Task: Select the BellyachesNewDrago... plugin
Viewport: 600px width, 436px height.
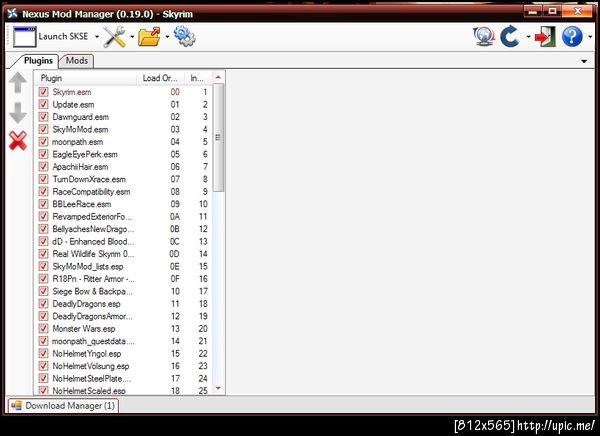Action: pos(123,229)
